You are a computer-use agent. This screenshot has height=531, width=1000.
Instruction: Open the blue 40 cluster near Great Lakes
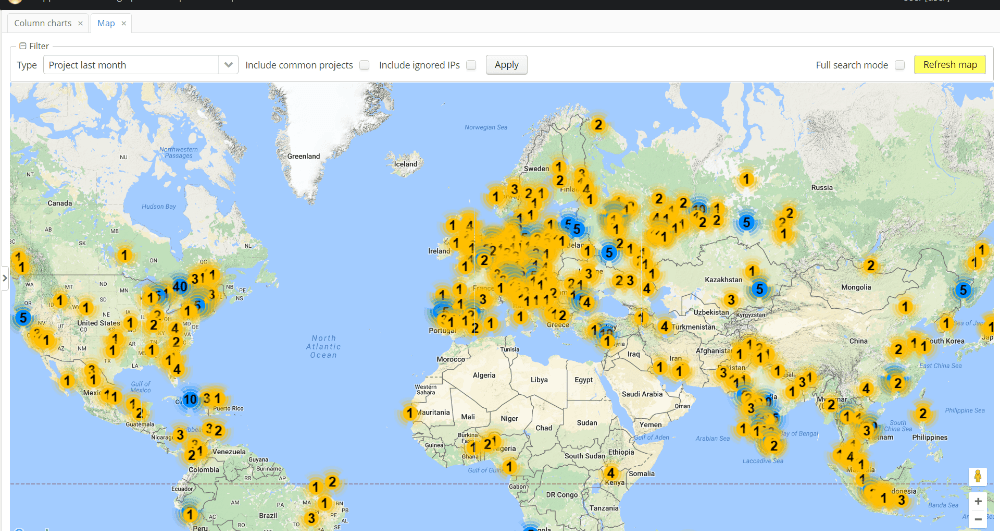pyautogui.click(x=180, y=286)
